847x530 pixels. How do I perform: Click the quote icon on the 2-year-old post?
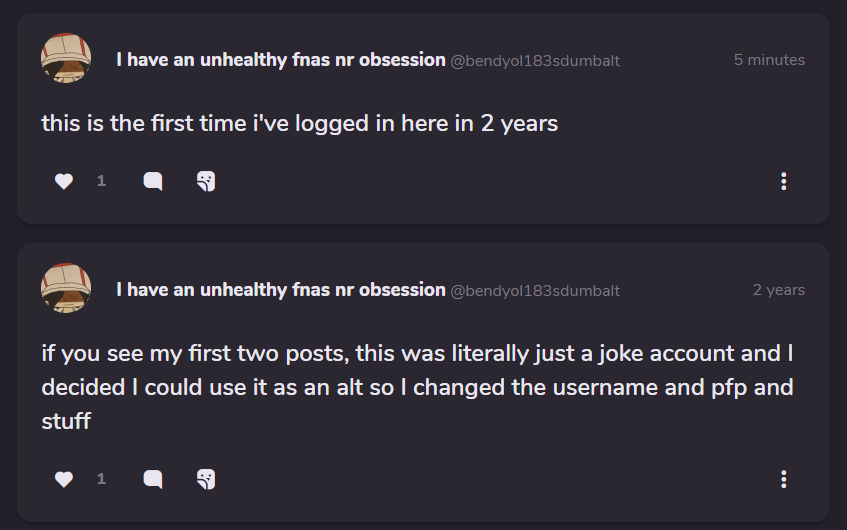[x=206, y=479]
